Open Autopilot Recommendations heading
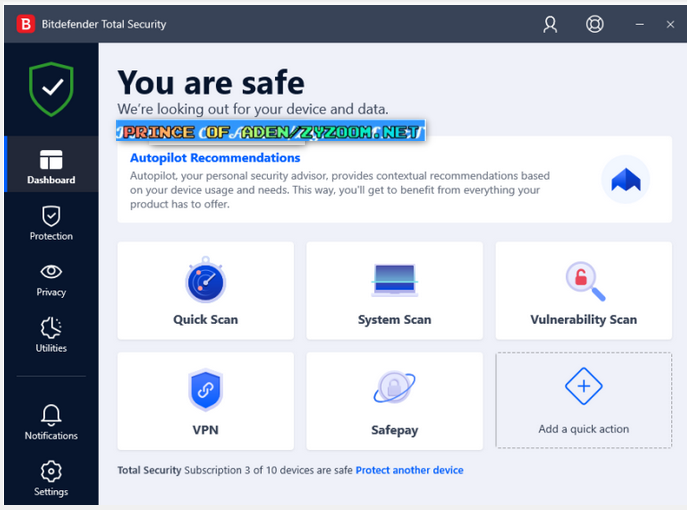 coord(215,158)
